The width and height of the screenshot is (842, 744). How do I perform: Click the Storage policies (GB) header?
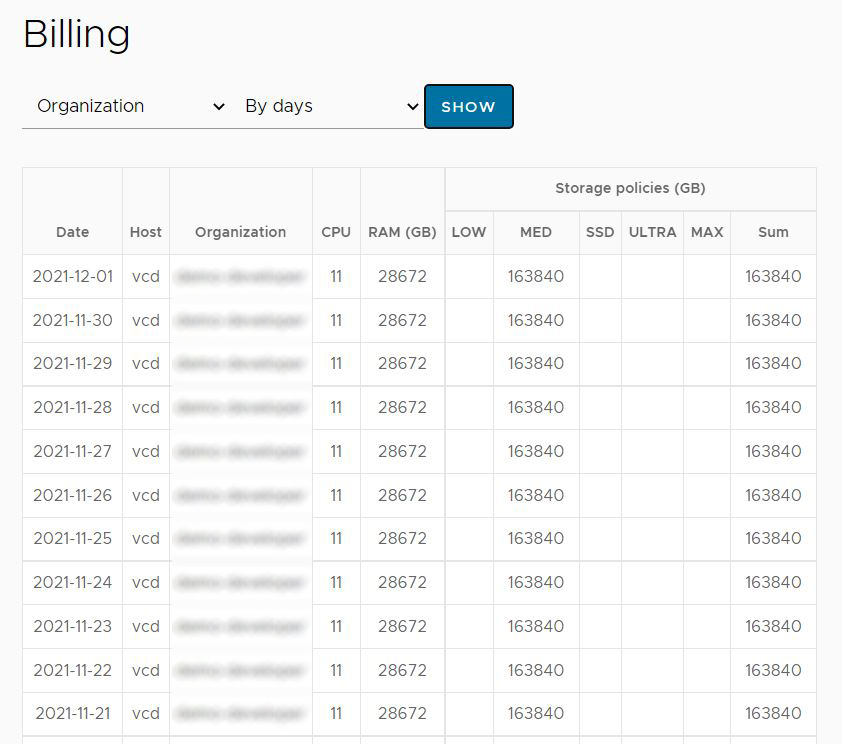(630, 188)
